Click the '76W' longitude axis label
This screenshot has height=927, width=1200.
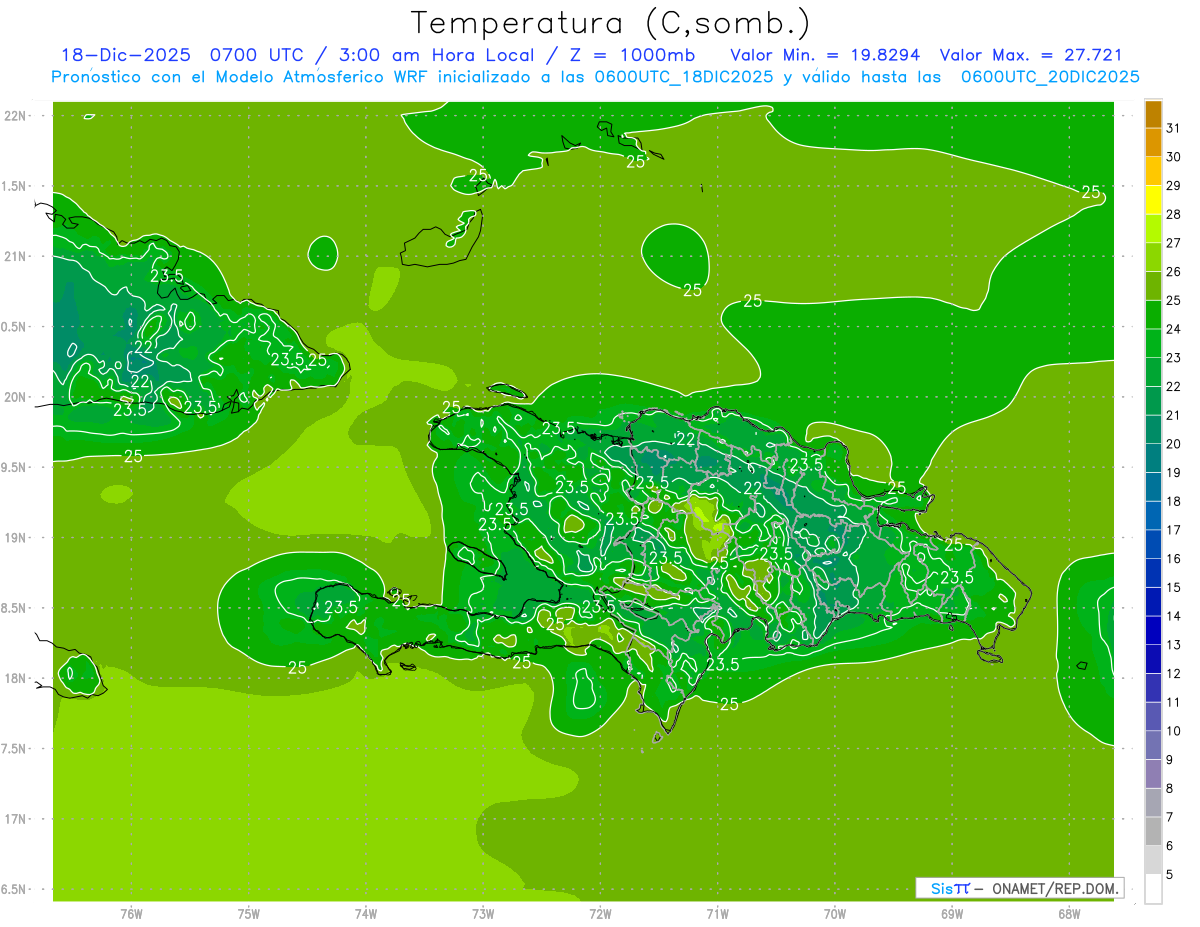[x=131, y=914]
